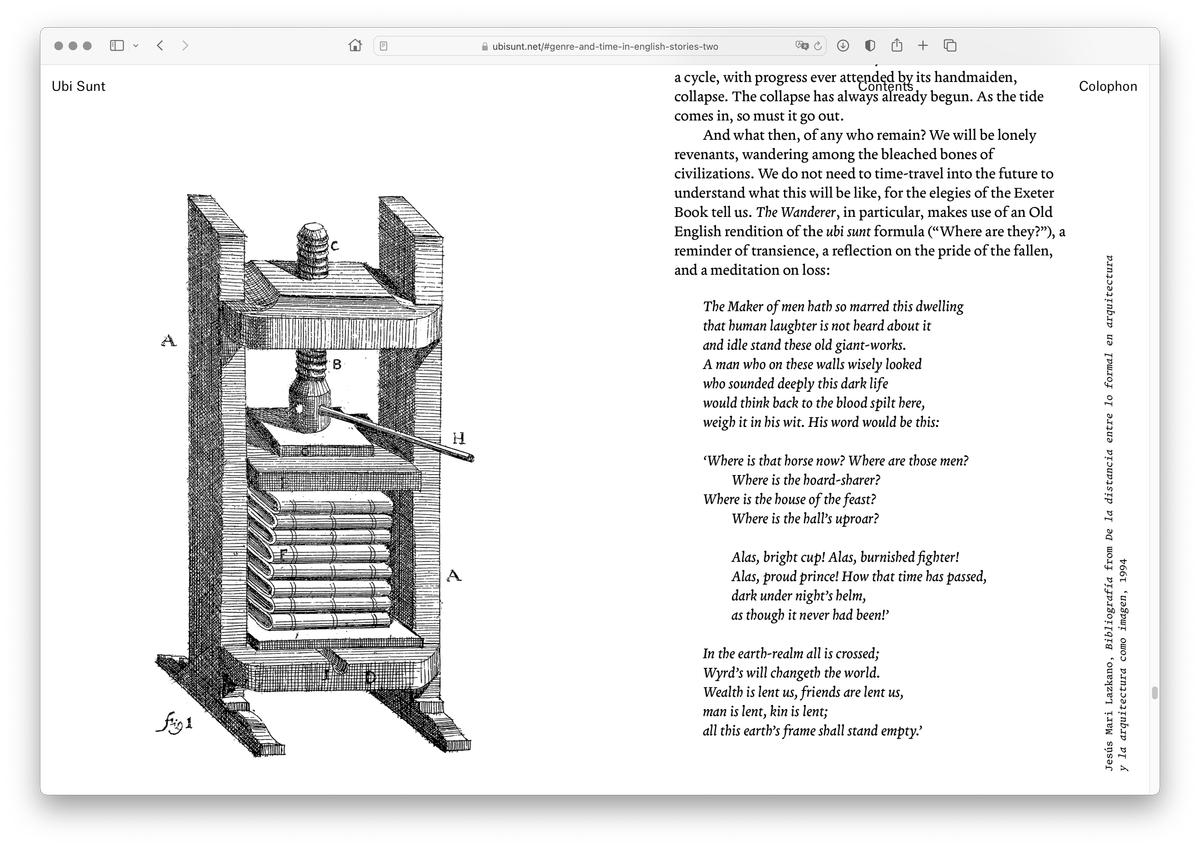Click the ubisunt.net address field

600,46
